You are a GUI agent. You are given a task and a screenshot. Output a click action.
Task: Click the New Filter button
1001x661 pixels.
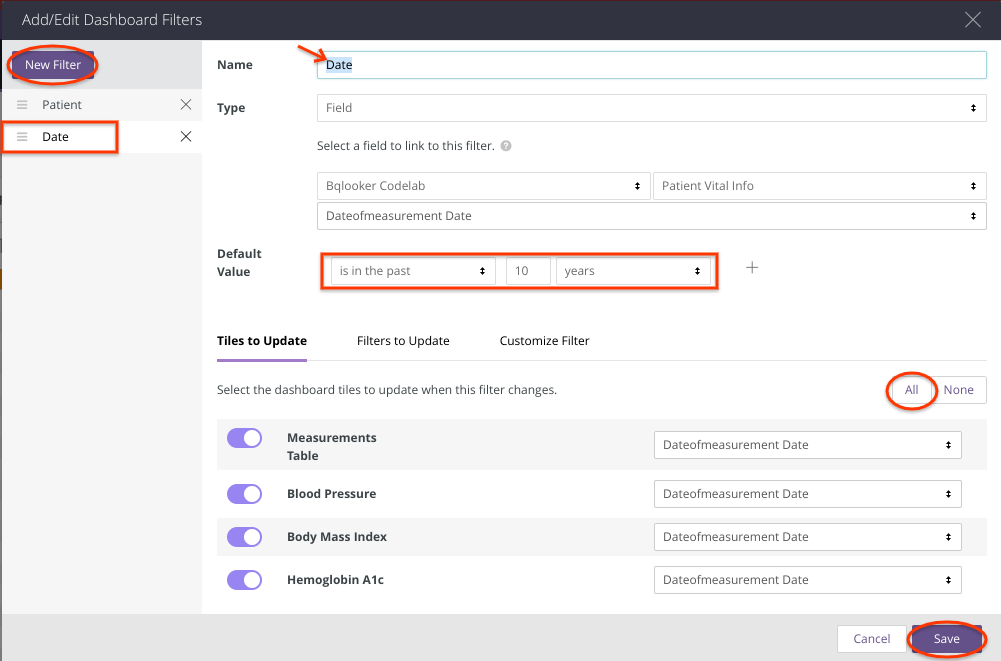[53, 65]
